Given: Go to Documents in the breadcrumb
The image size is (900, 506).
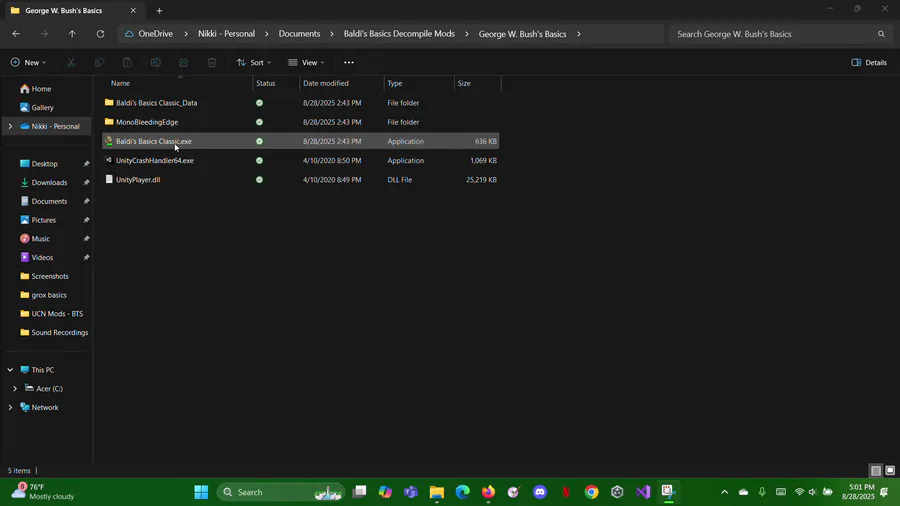Looking at the screenshot, I should point(299,34).
